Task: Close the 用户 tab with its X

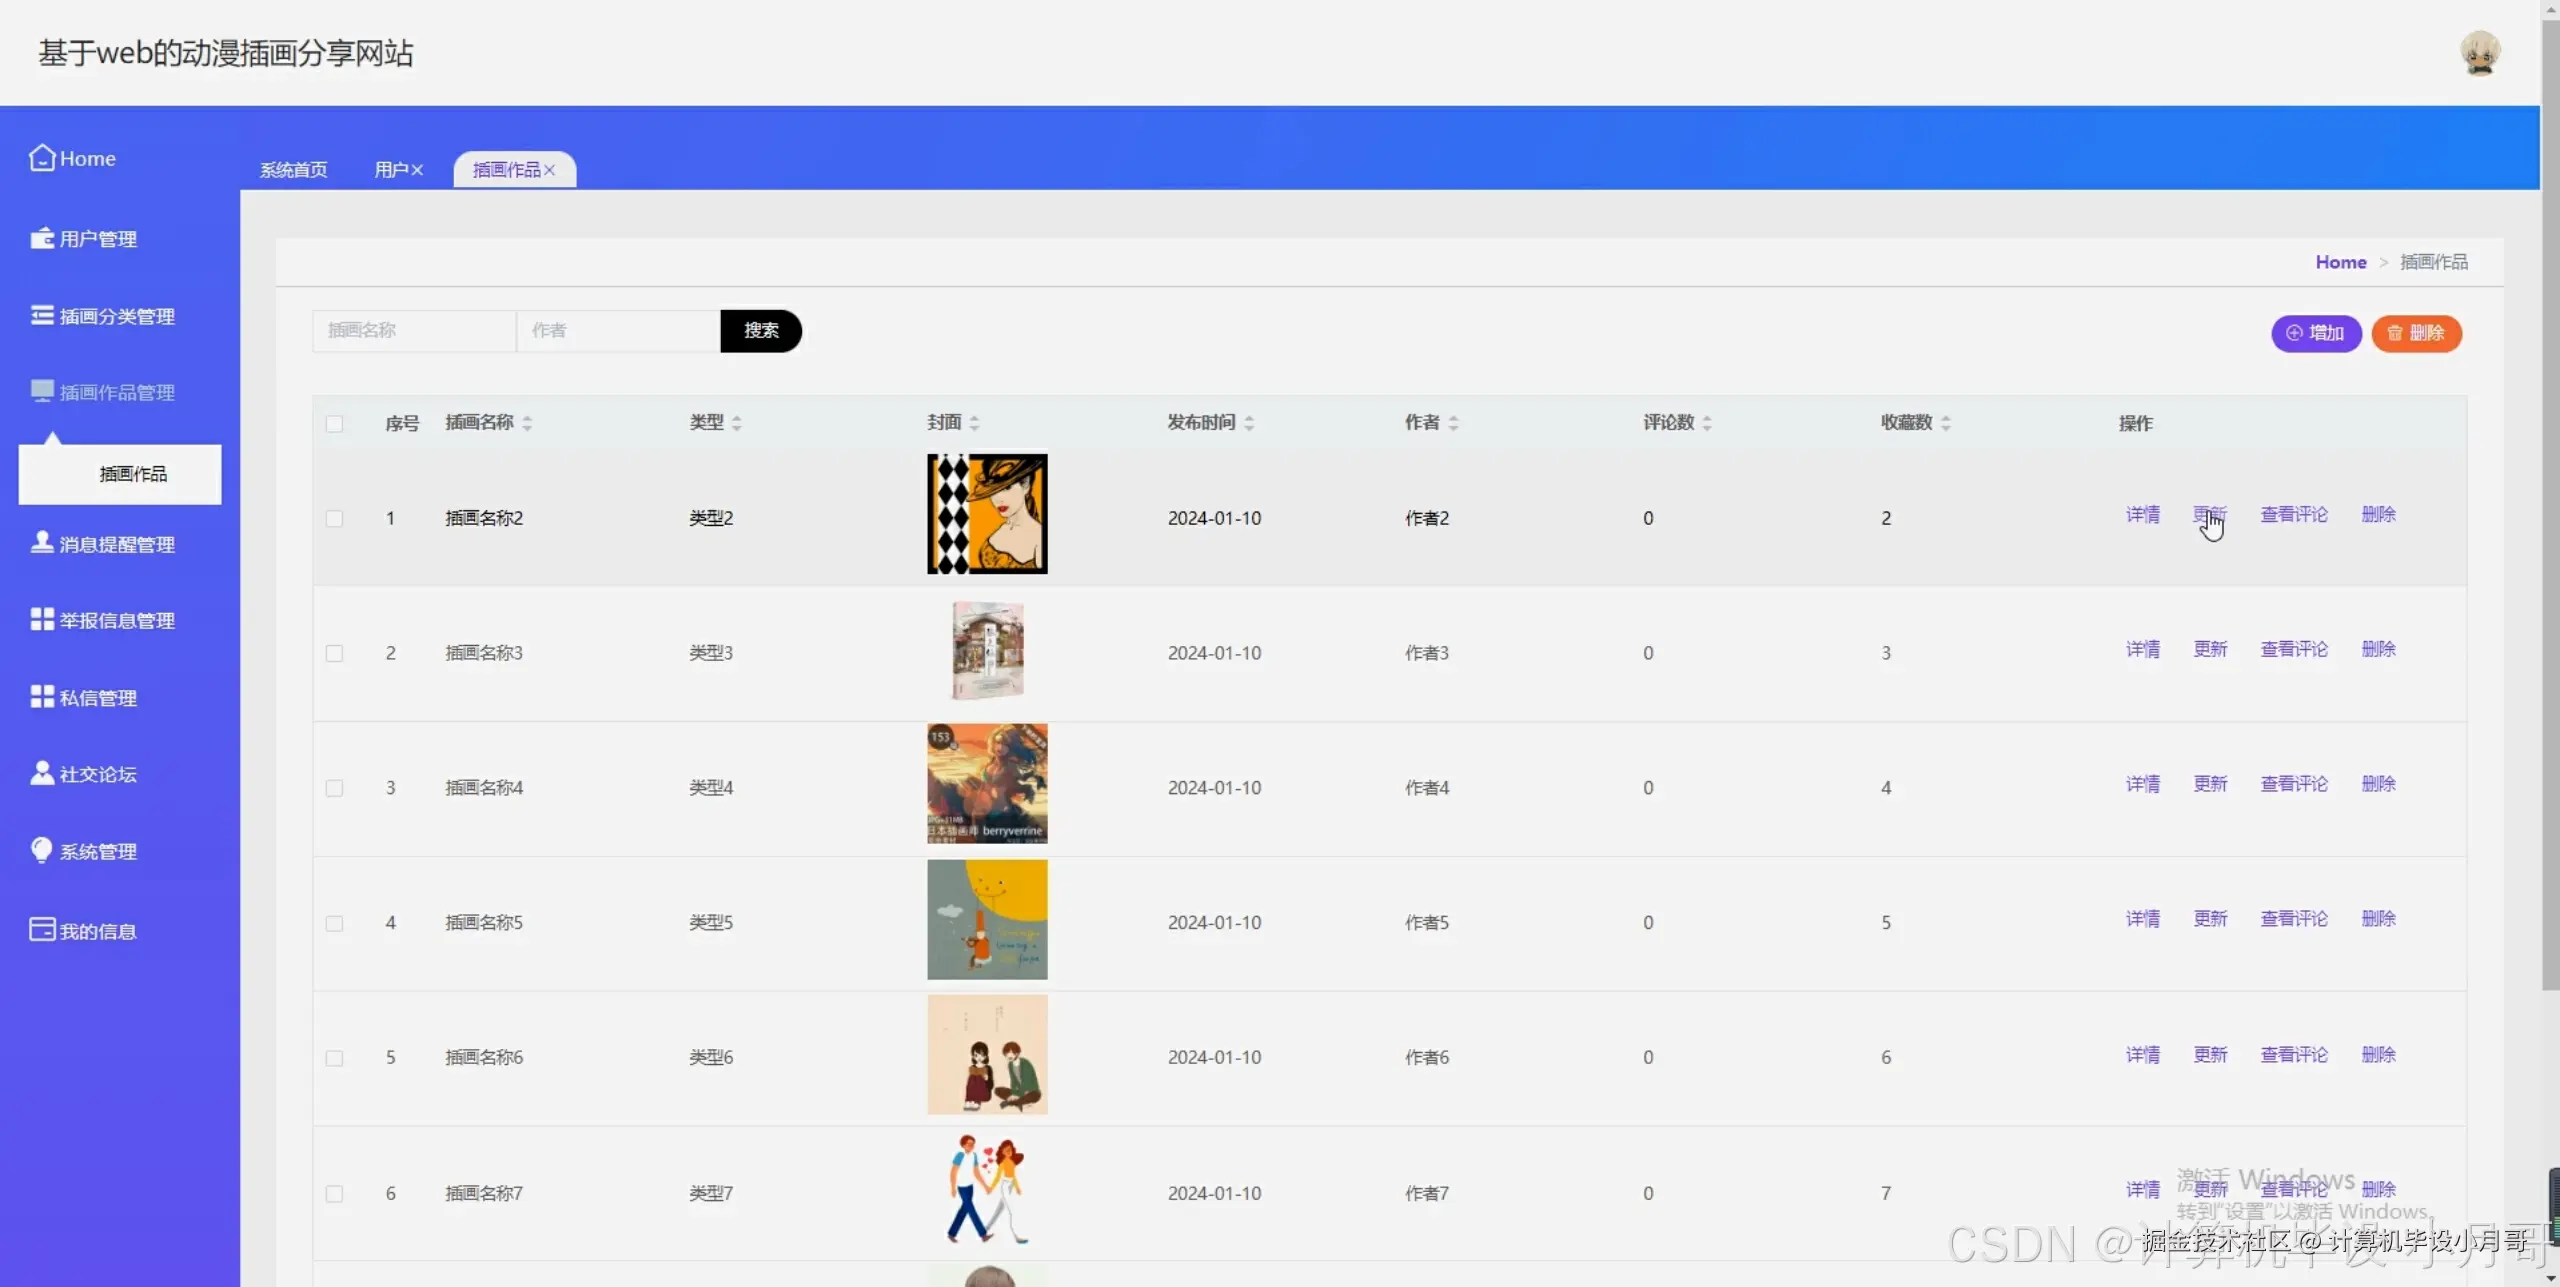Action: [x=417, y=170]
